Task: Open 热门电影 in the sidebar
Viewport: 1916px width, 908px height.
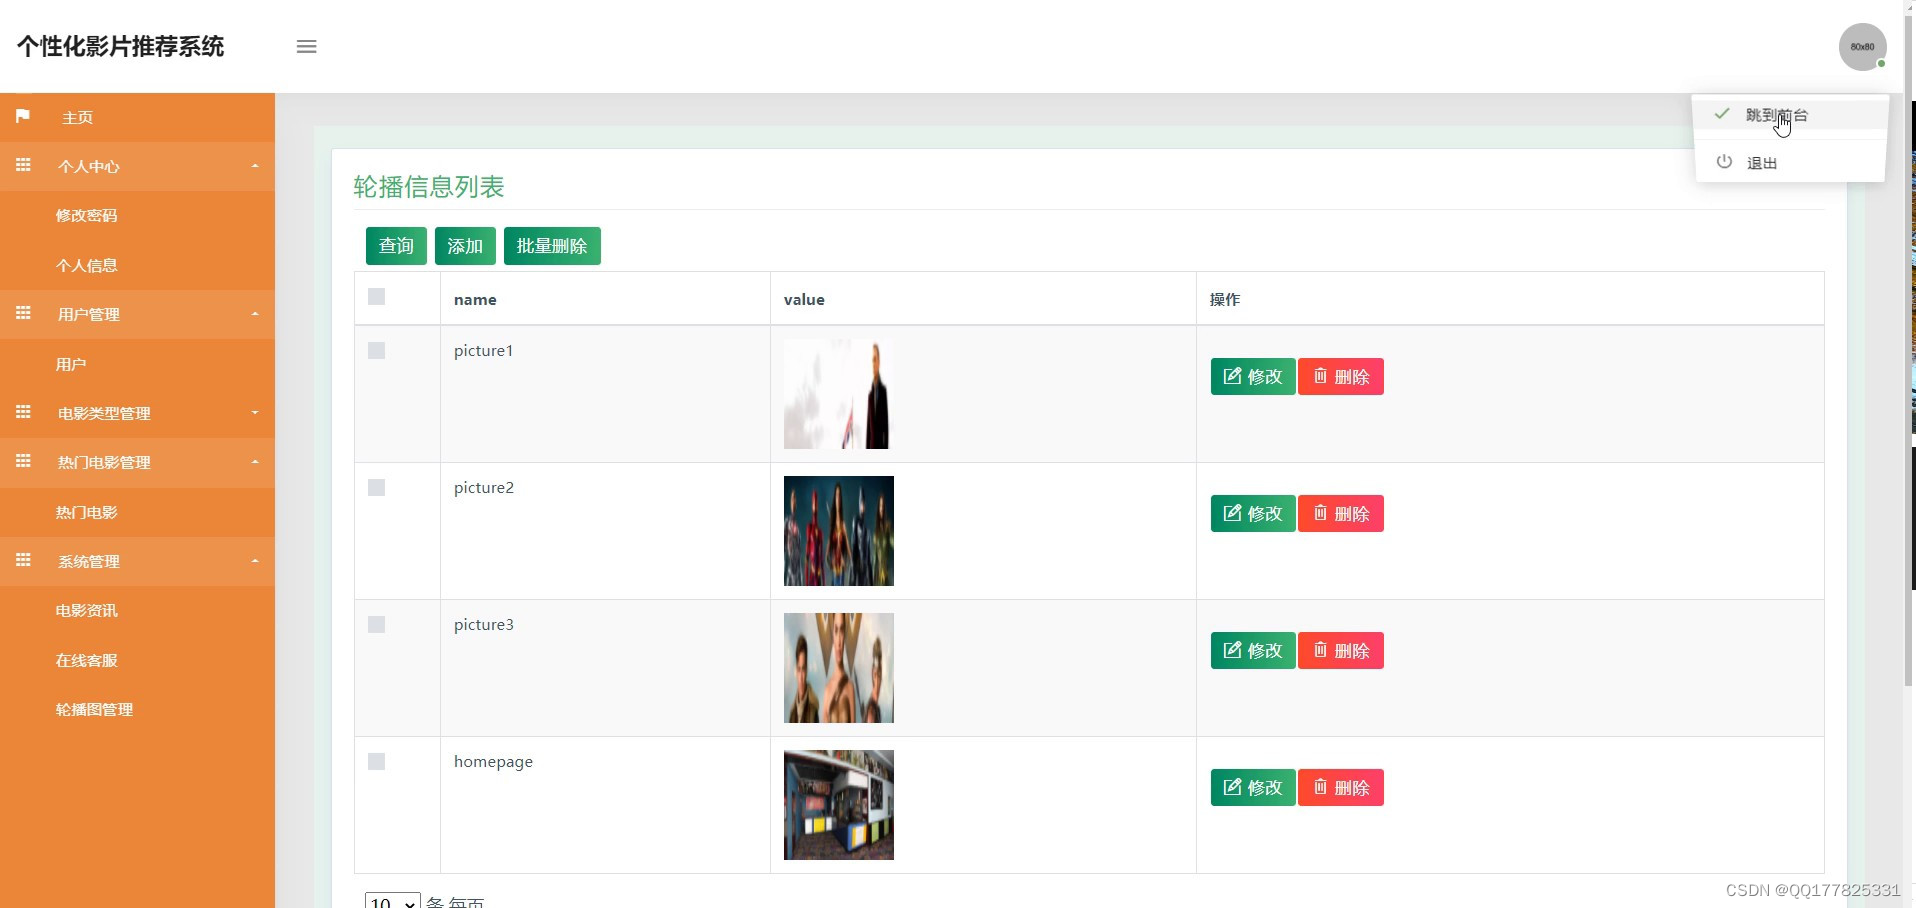Action: pos(87,513)
